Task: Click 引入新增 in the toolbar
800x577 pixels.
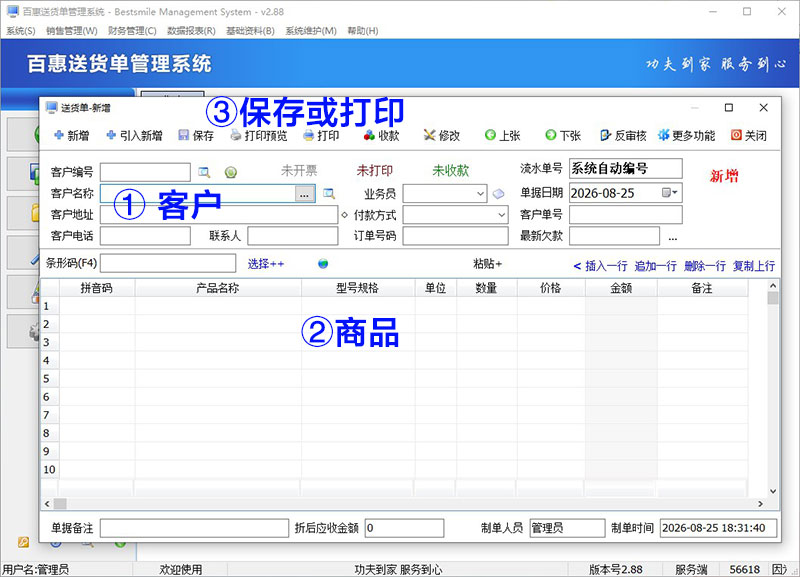Action: pyautogui.click(x=135, y=135)
